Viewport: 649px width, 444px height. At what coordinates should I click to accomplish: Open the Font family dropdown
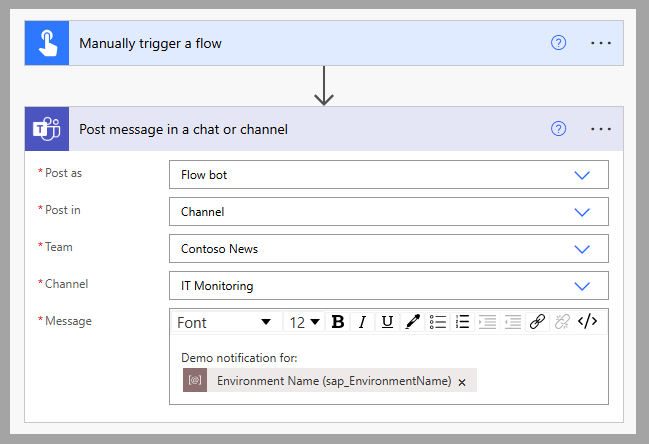(x=224, y=322)
